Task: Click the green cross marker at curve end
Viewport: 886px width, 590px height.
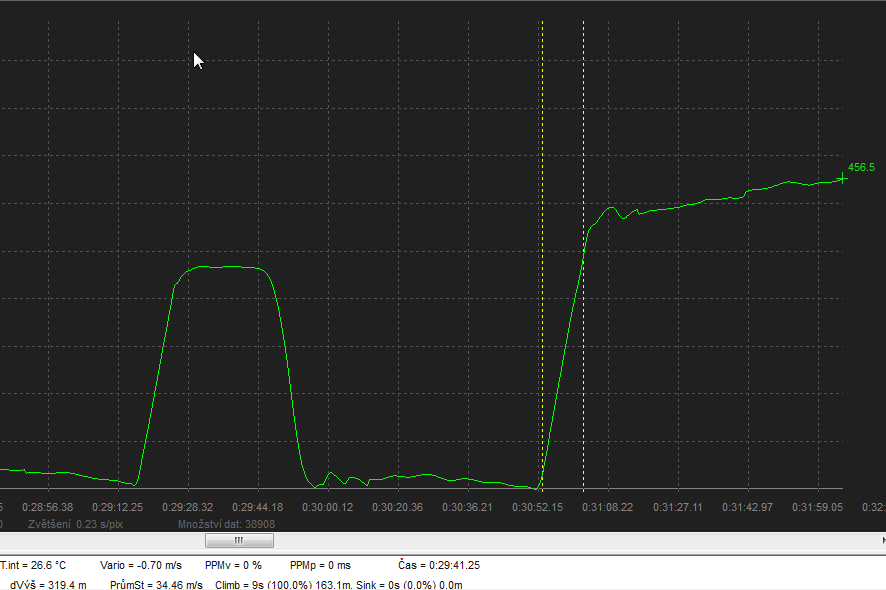Action: pyautogui.click(x=842, y=178)
